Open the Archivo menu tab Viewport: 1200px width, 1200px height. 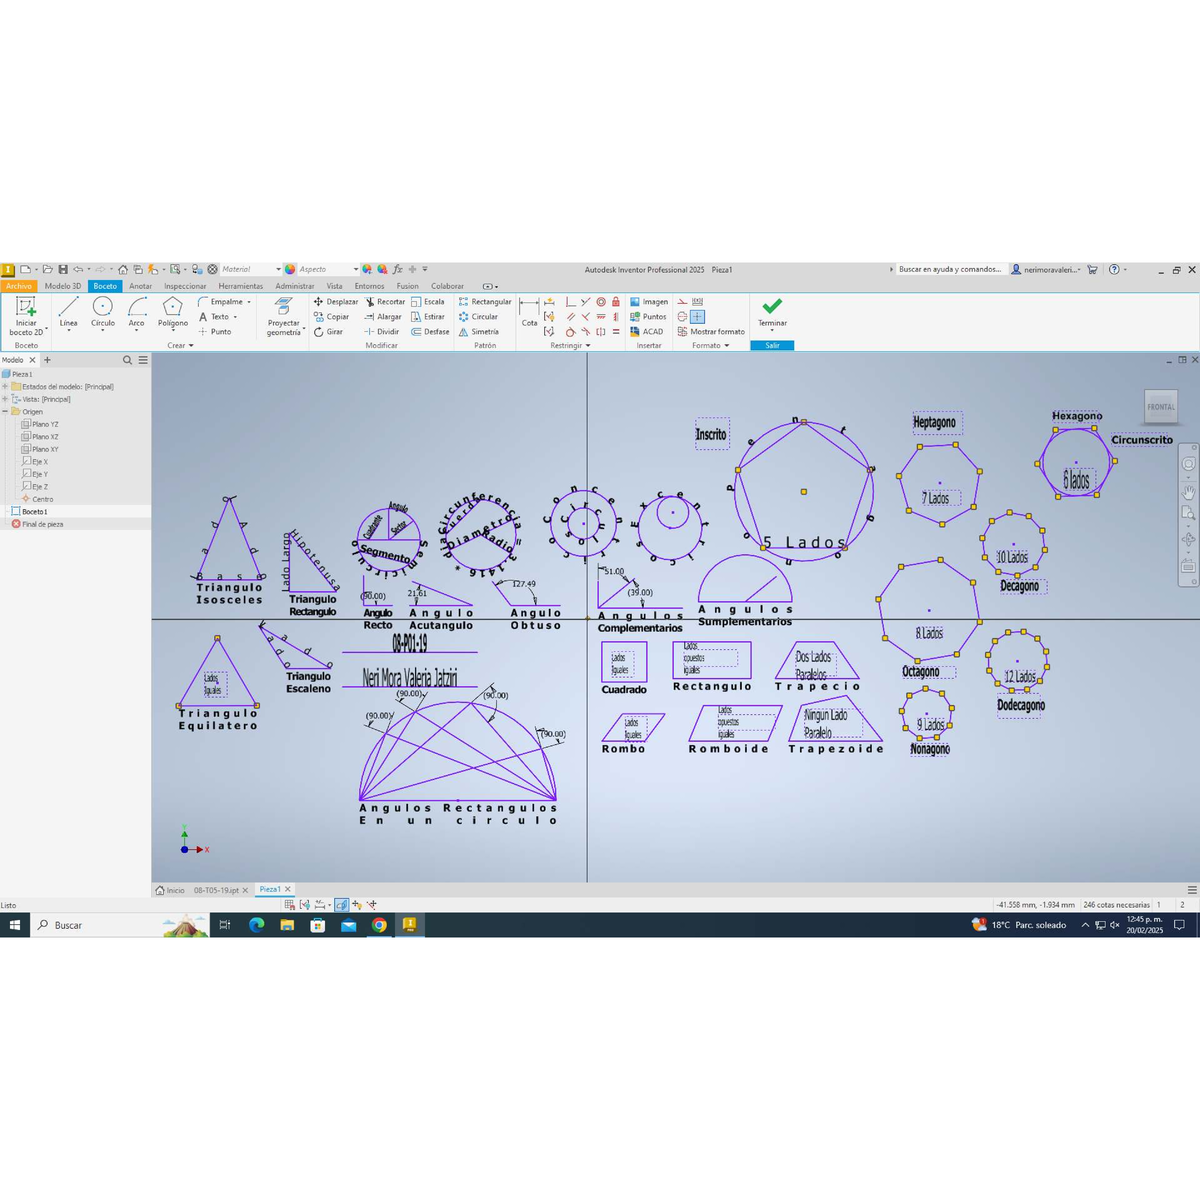pyautogui.click(x=19, y=286)
